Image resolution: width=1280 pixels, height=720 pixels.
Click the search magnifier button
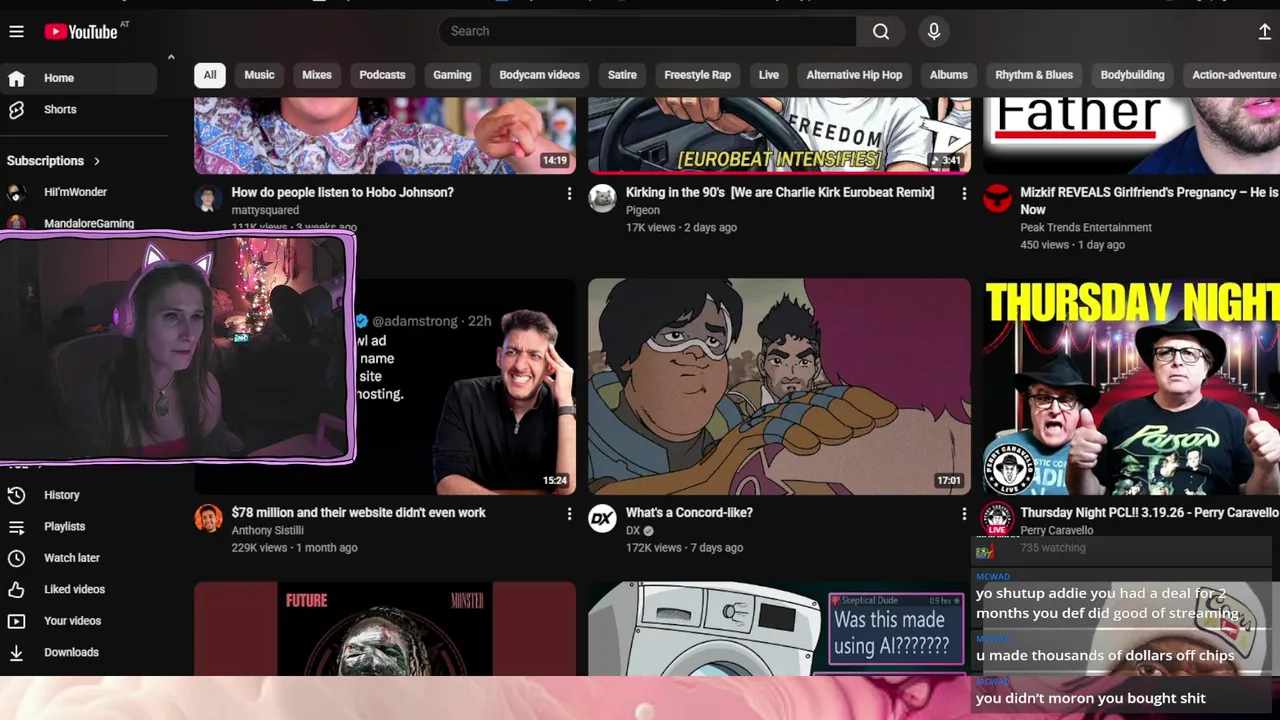[x=881, y=31]
